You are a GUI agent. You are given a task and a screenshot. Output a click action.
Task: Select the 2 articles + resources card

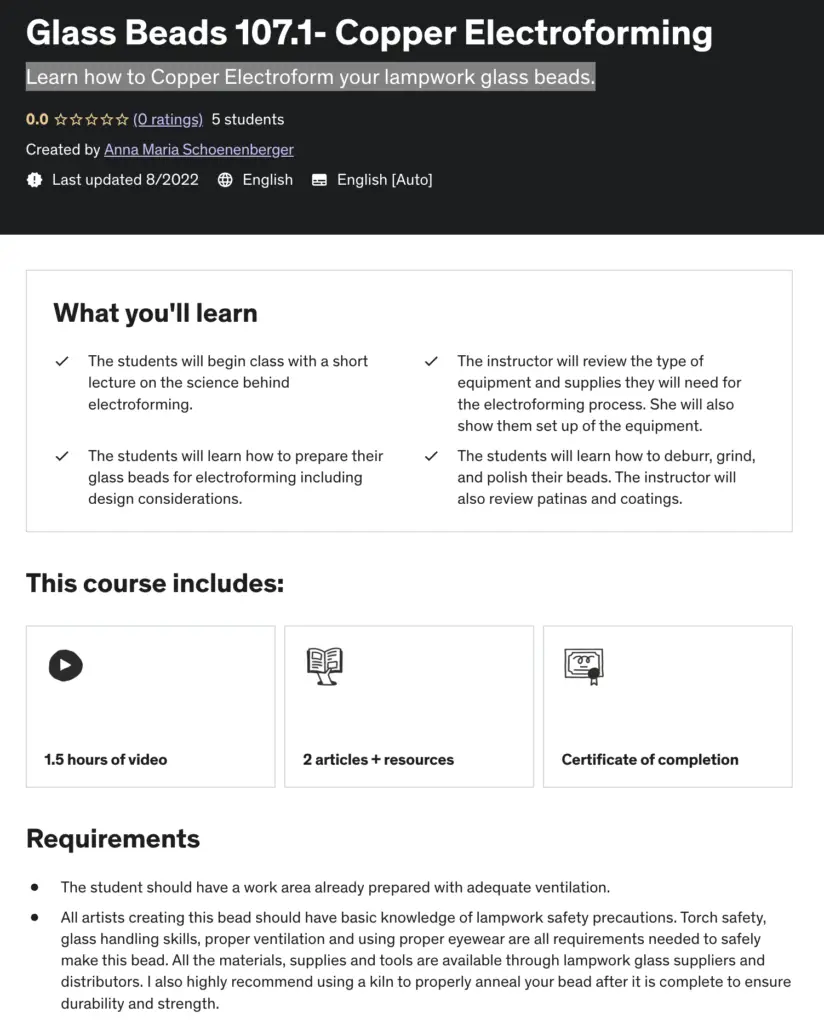coord(409,706)
